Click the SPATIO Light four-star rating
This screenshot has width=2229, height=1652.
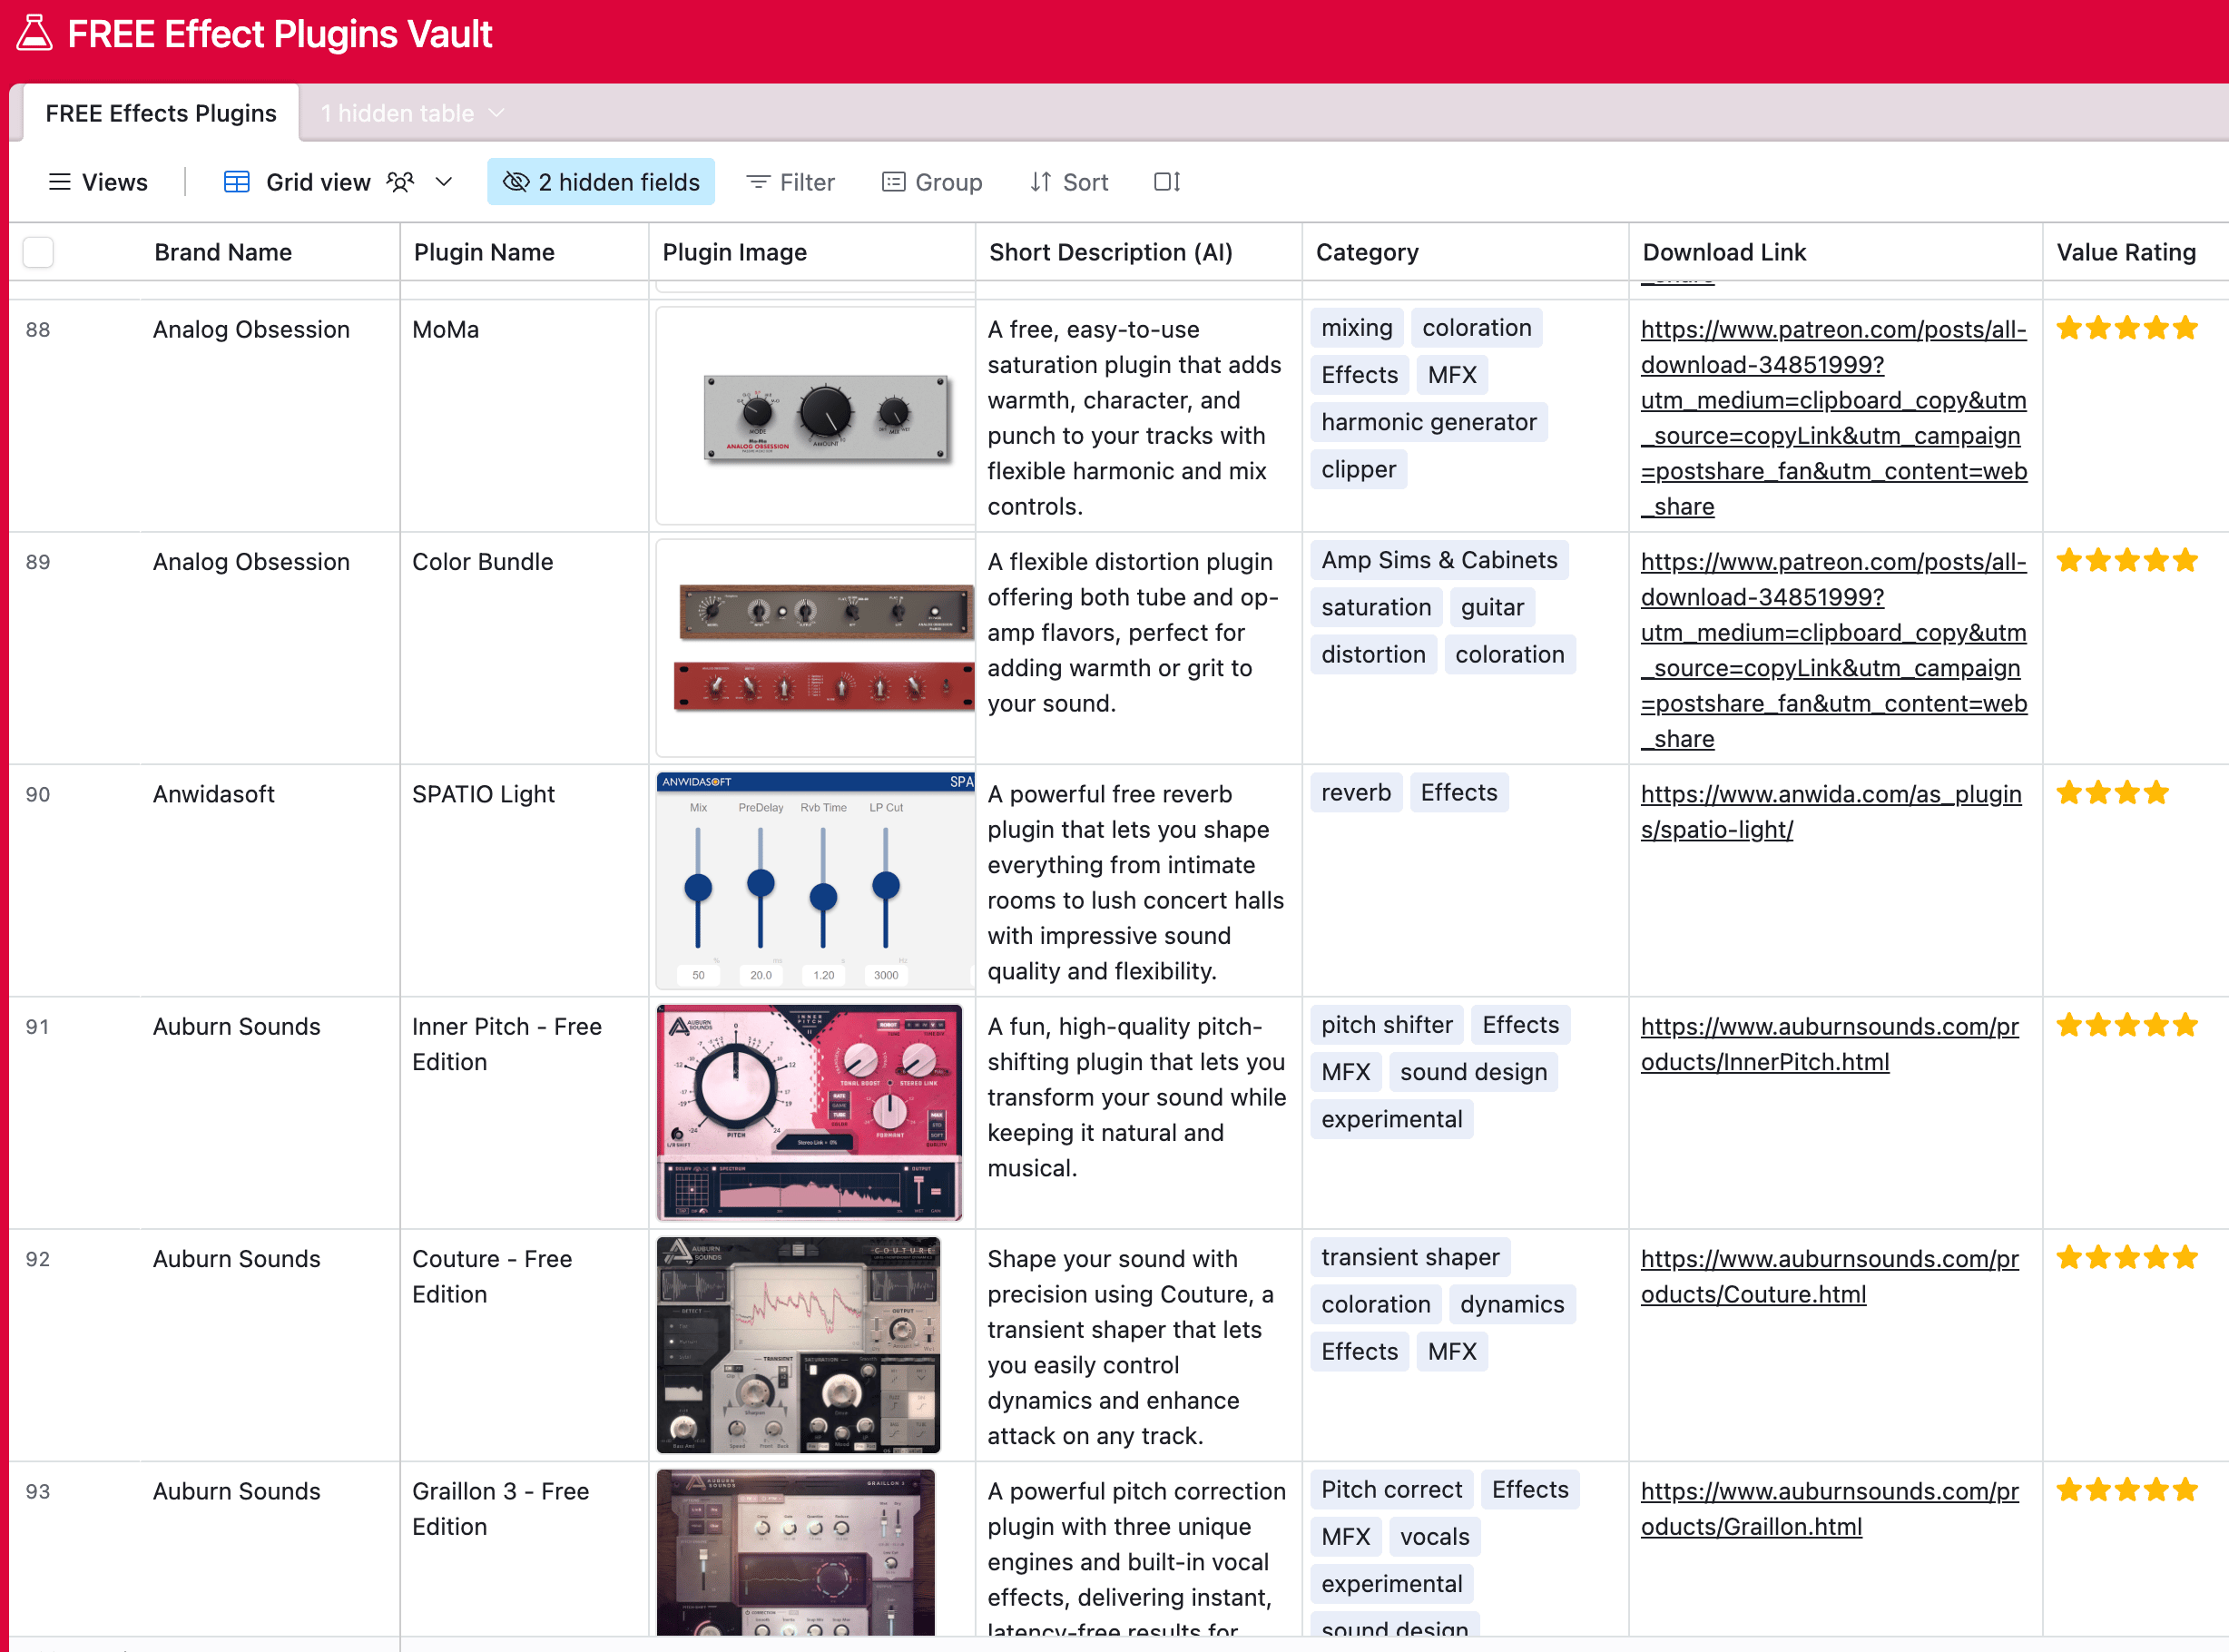click(x=2112, y=793)
